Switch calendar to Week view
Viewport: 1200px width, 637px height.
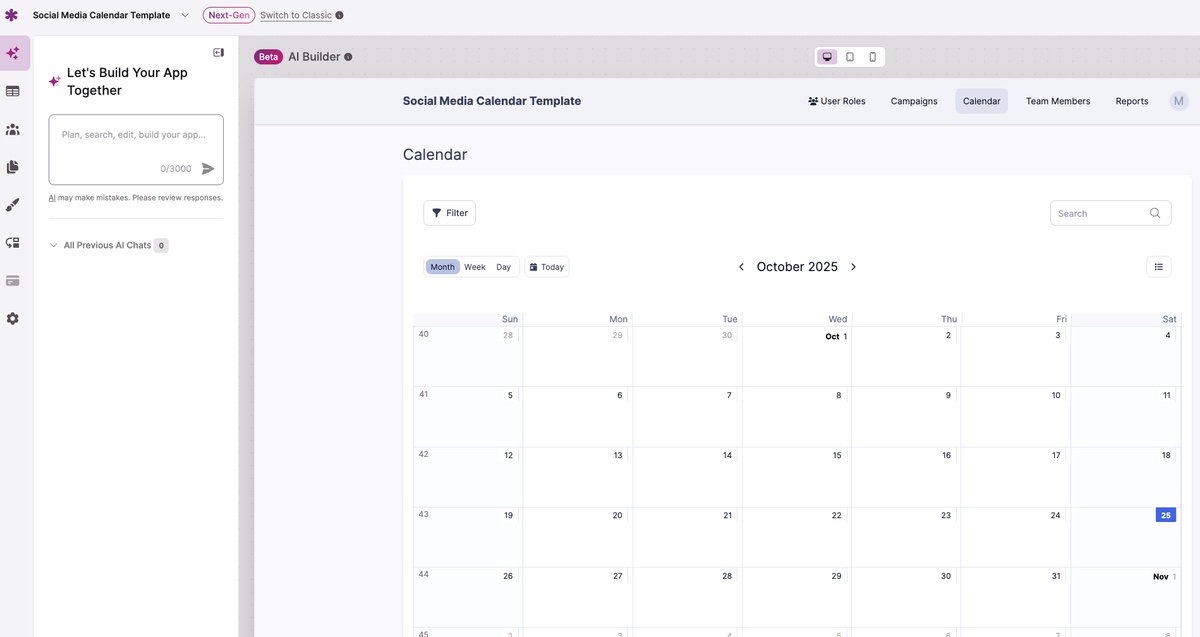point(475,267)
